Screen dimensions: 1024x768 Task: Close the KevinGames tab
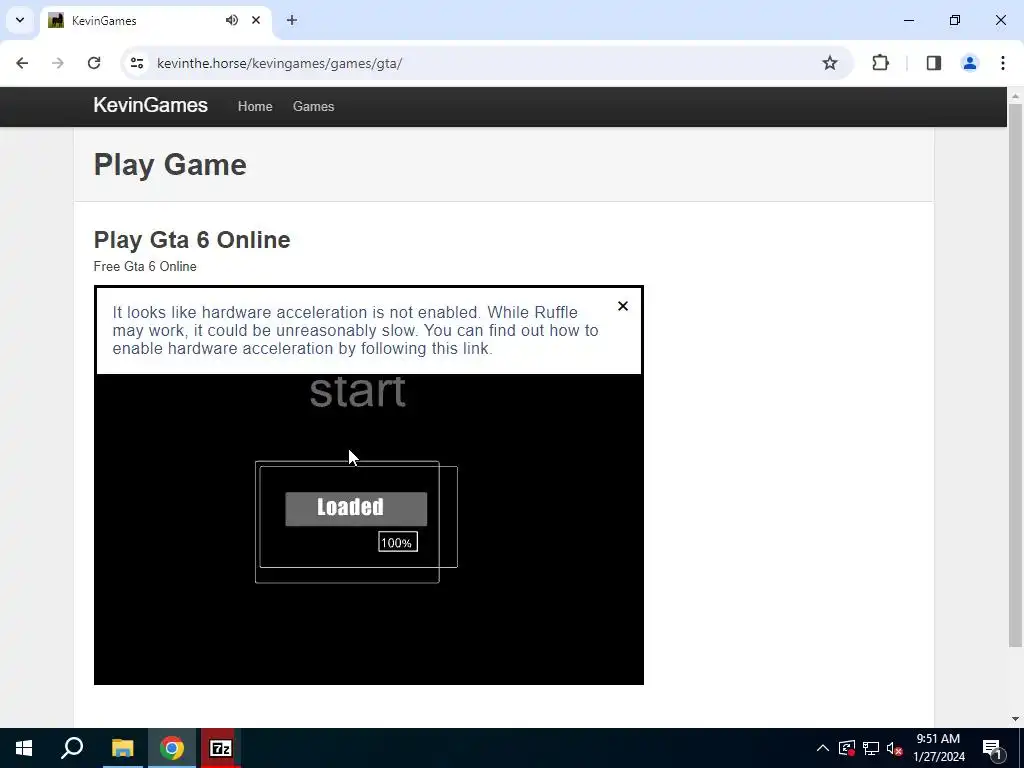[256, 20]
